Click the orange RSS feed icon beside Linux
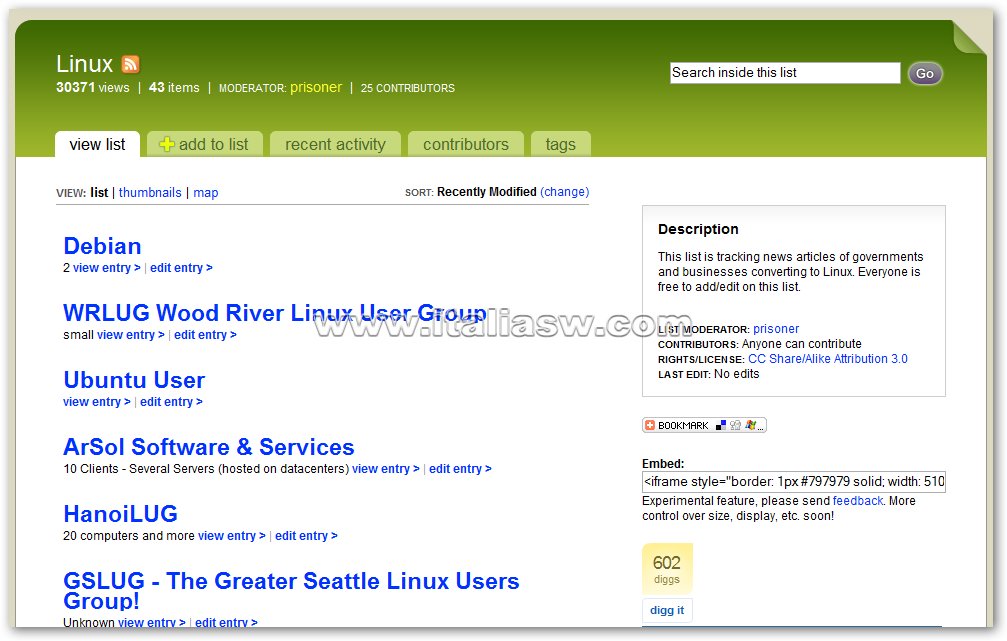This screenshot has width=1007, height=641. (130, 64)
